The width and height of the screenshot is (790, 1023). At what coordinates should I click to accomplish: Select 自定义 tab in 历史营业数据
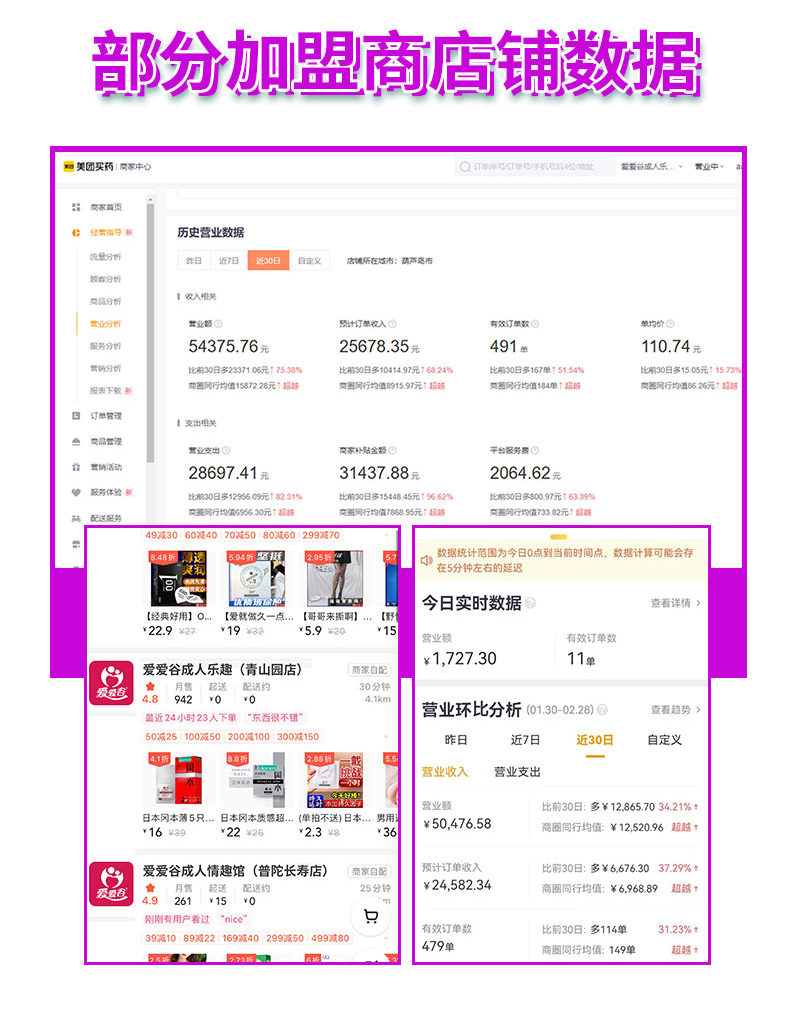pyautogui.click(x=309, y=260)
